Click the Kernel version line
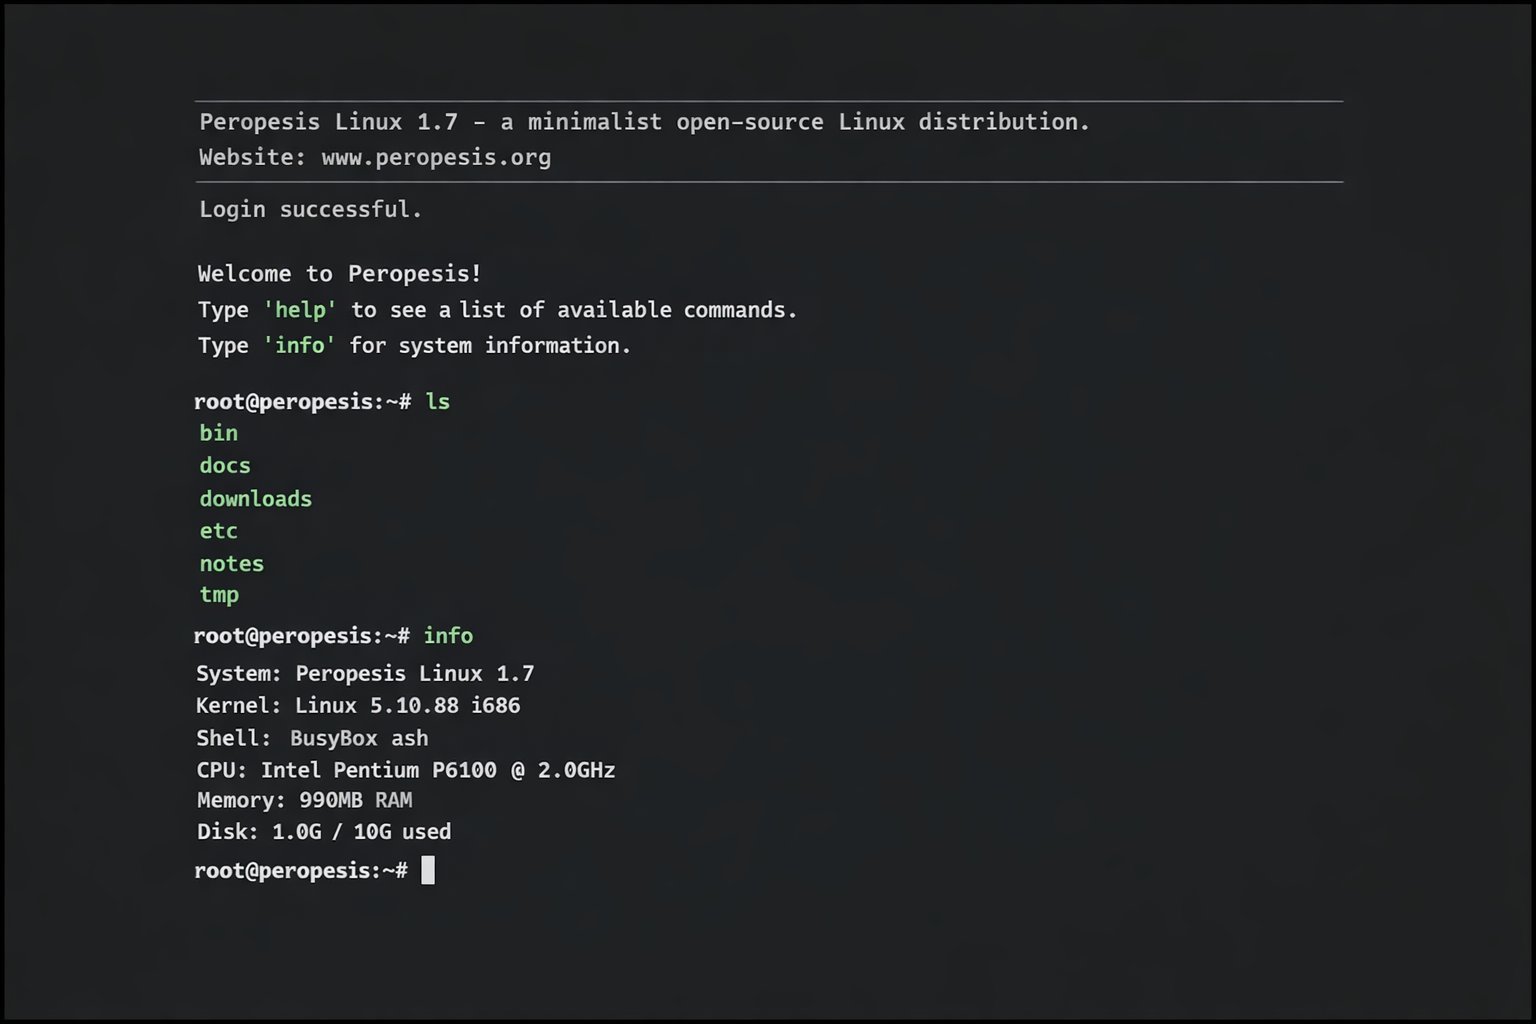This screenshot has width=1536, height=1024. tap(357, 705)
